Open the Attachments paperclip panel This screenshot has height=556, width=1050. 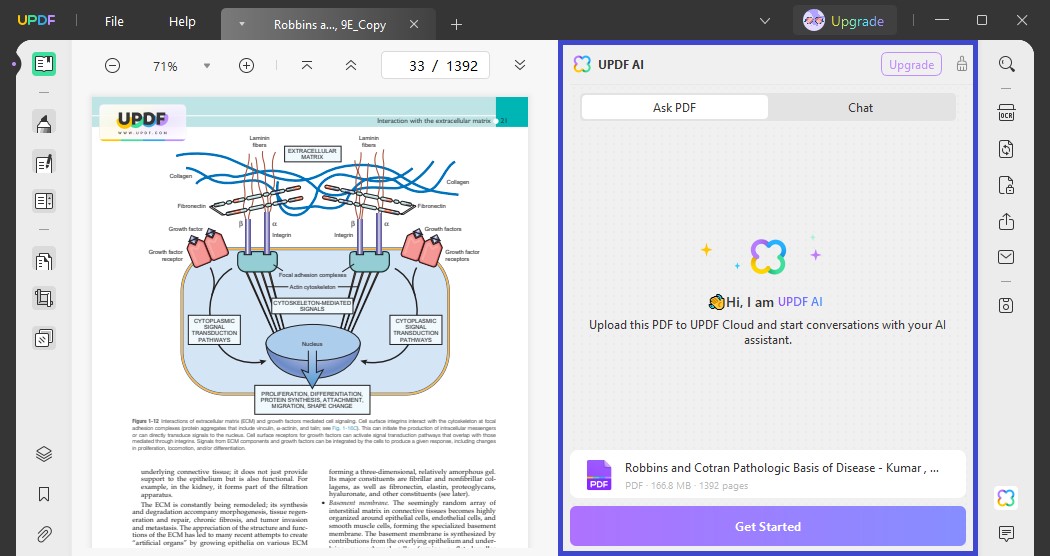pyautogui.click(x=44, y=533)
